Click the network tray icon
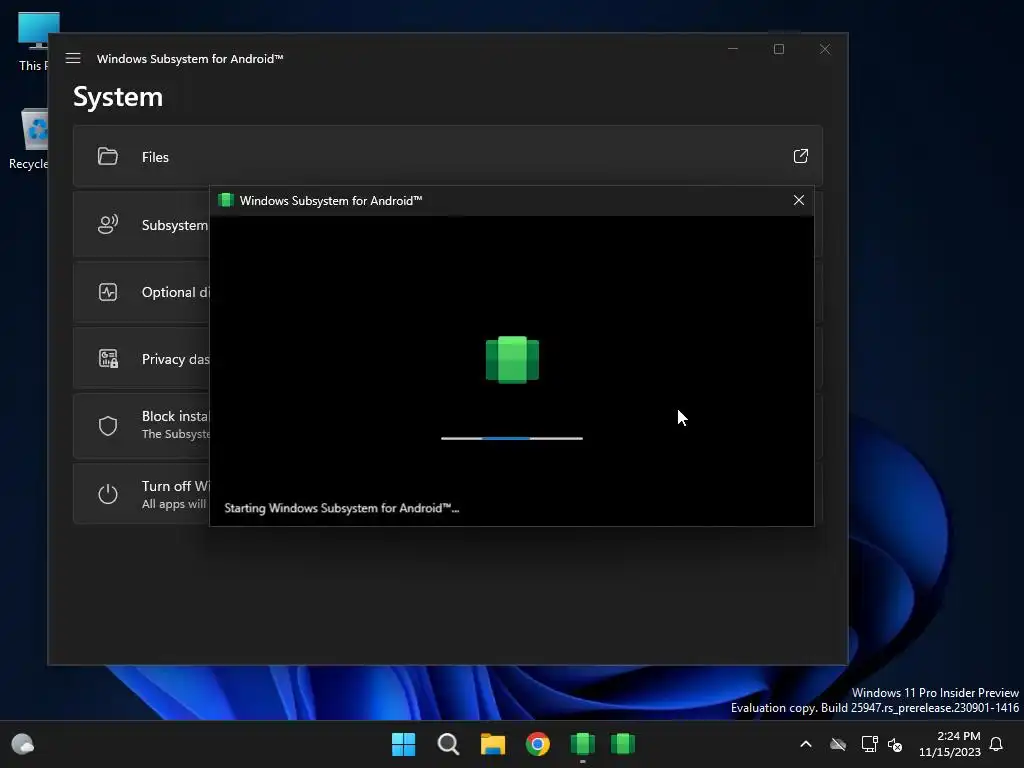 click(x=869, y=744)
